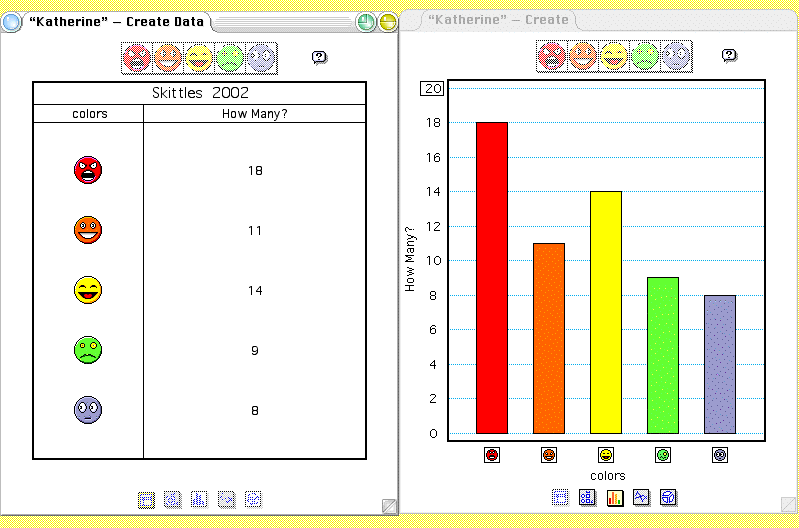Select the value 14 in the table
Image resolution: width=799 pixels, height=528 pixels.
pos(255,291)
